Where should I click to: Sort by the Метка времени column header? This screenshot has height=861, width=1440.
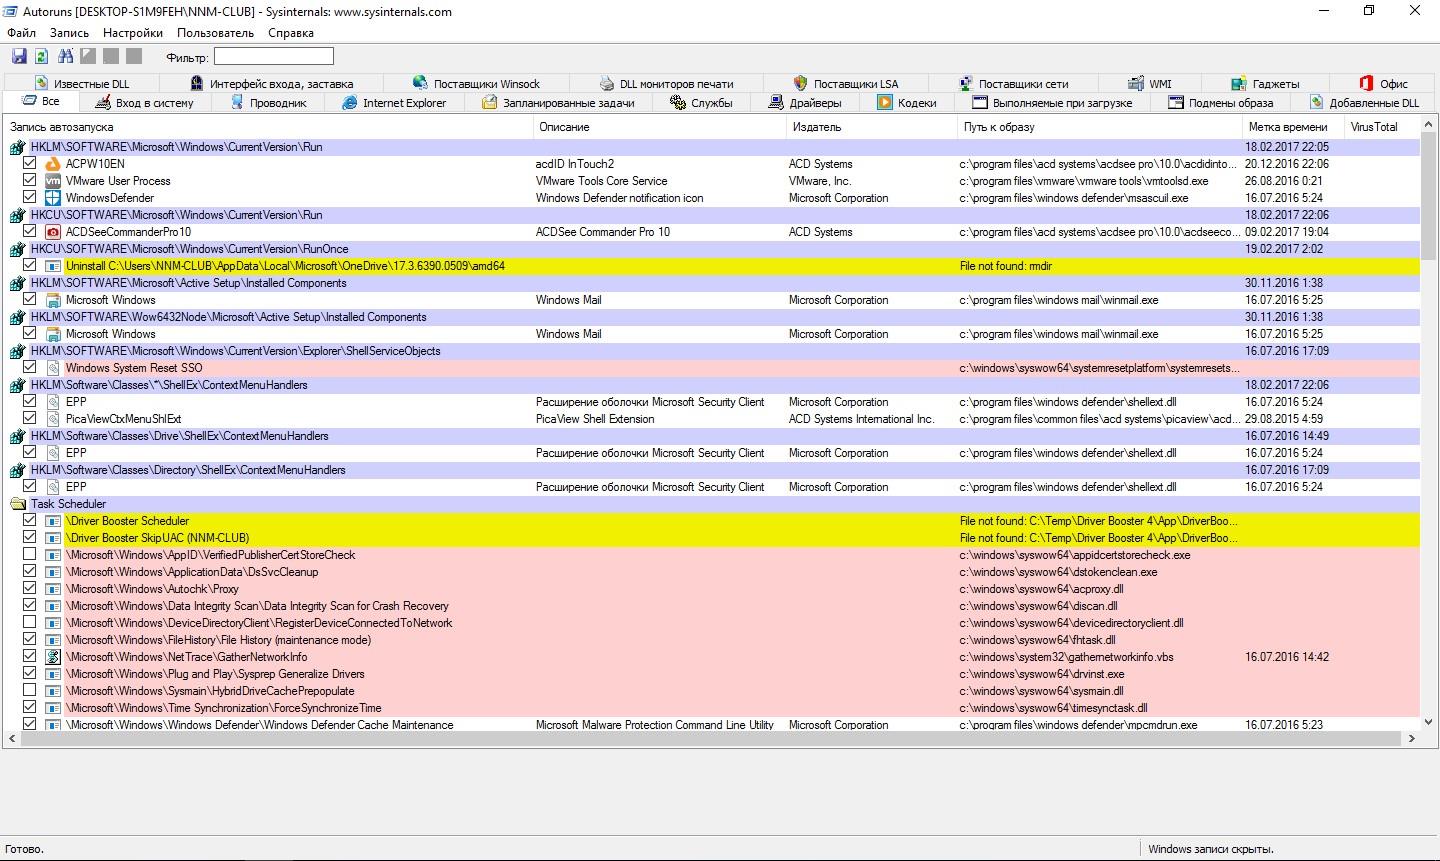tap(1287, 127)
